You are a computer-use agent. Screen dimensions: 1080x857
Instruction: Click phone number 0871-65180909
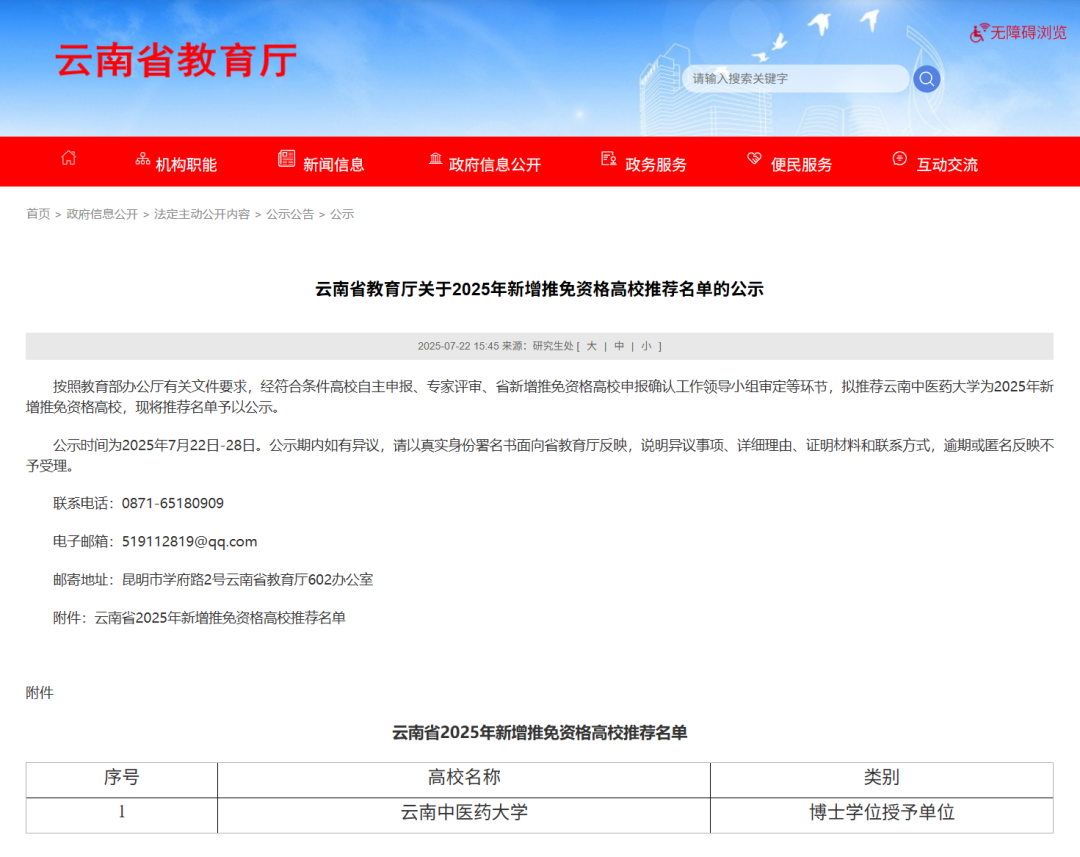pos(173,504)
